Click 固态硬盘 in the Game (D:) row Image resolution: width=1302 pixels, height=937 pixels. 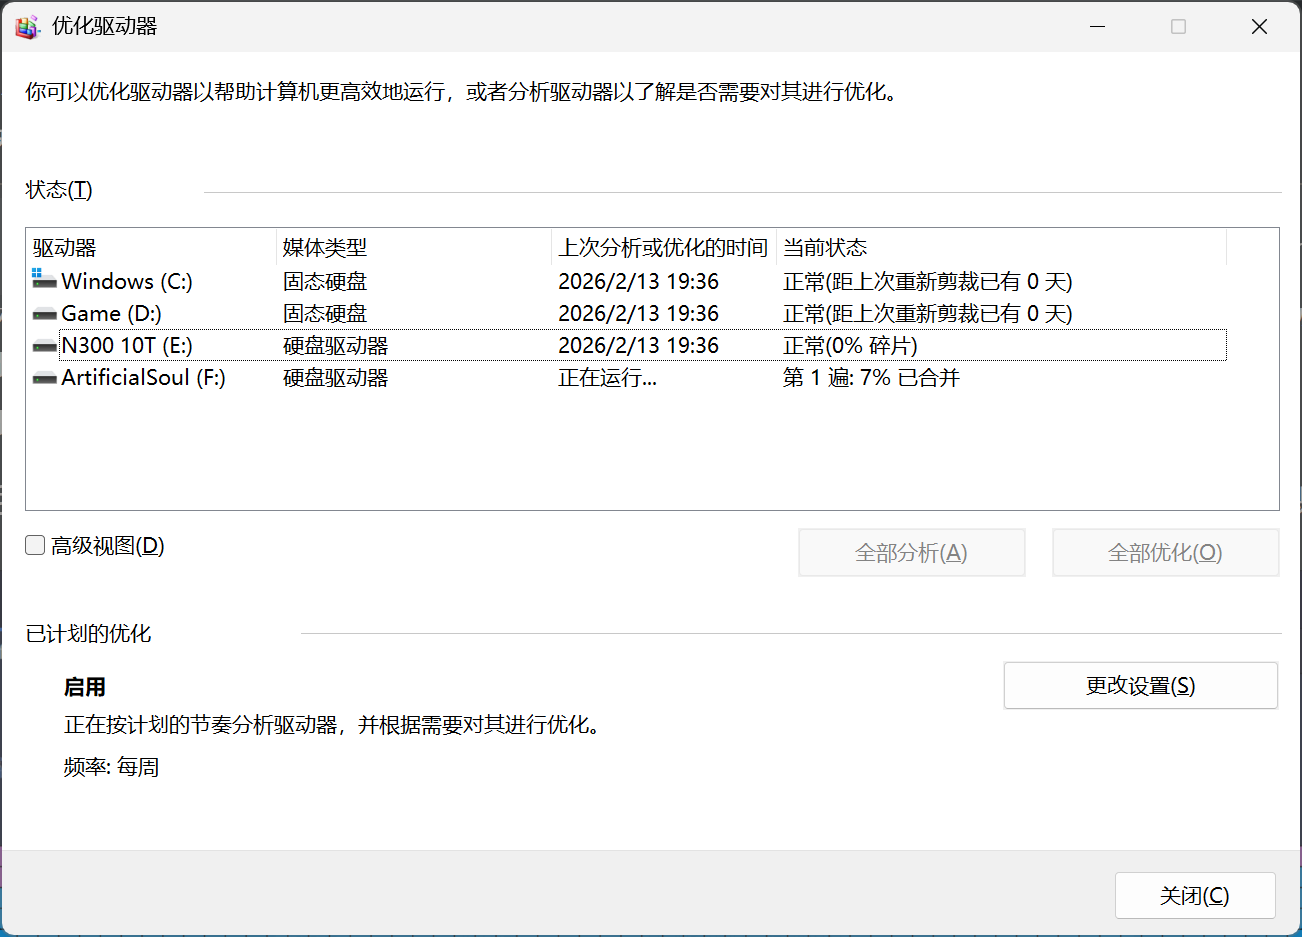325,313
